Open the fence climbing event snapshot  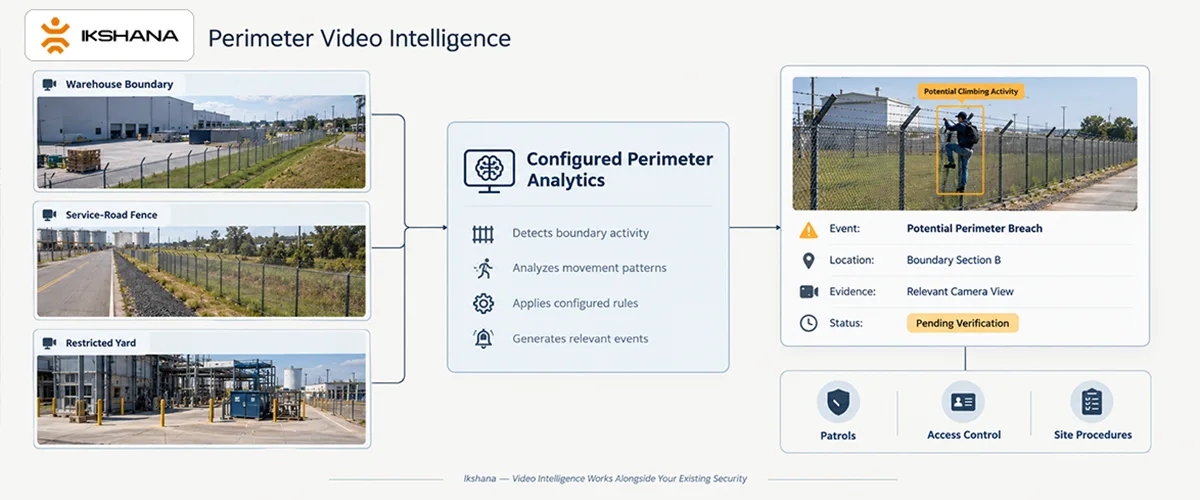[964, 143]
